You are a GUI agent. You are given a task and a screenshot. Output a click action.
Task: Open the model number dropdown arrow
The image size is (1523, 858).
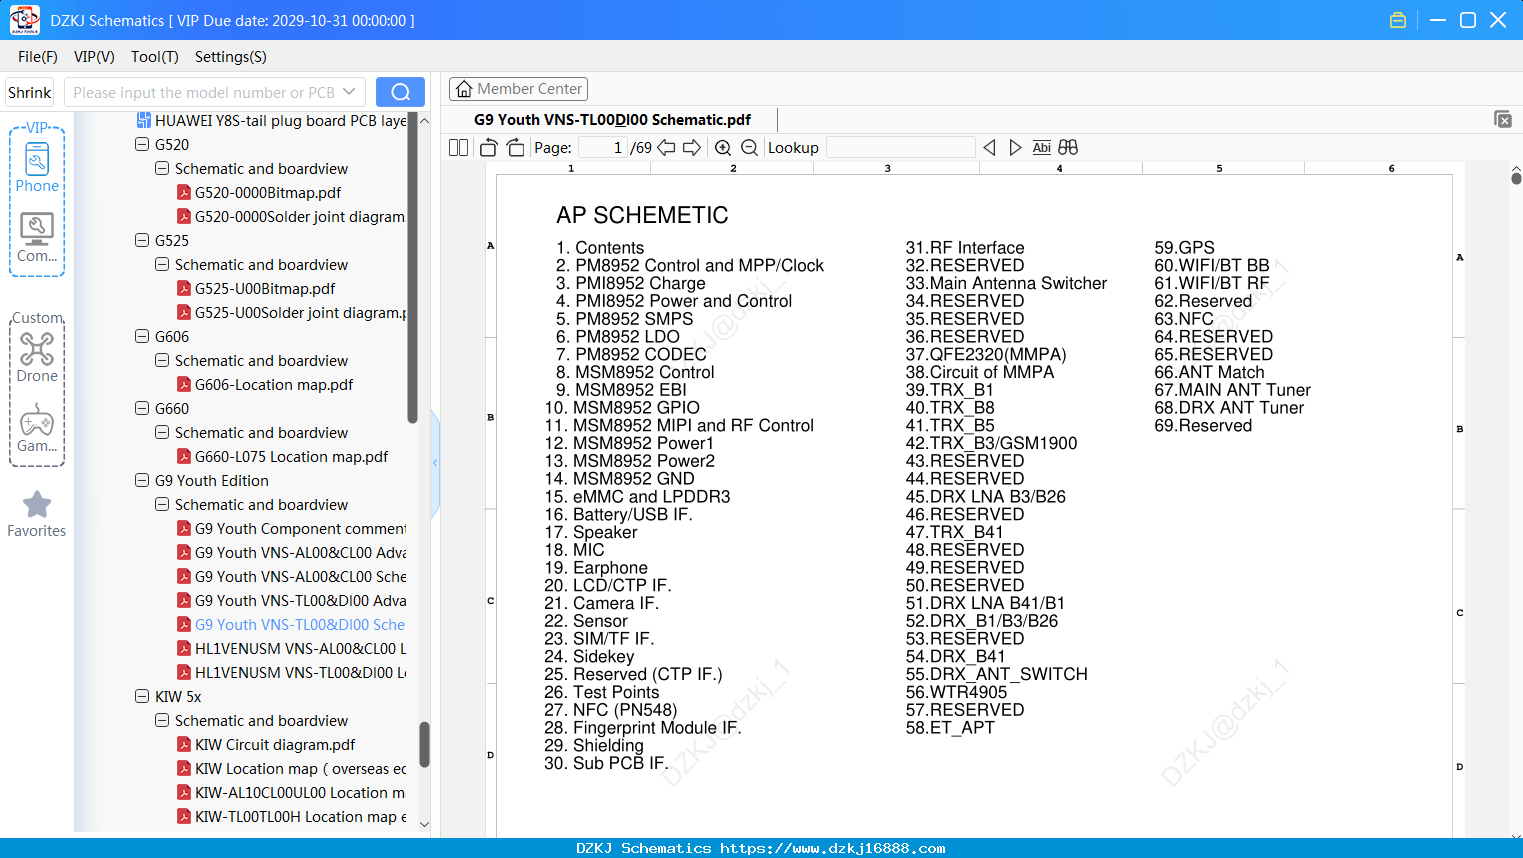click(349, 92)
